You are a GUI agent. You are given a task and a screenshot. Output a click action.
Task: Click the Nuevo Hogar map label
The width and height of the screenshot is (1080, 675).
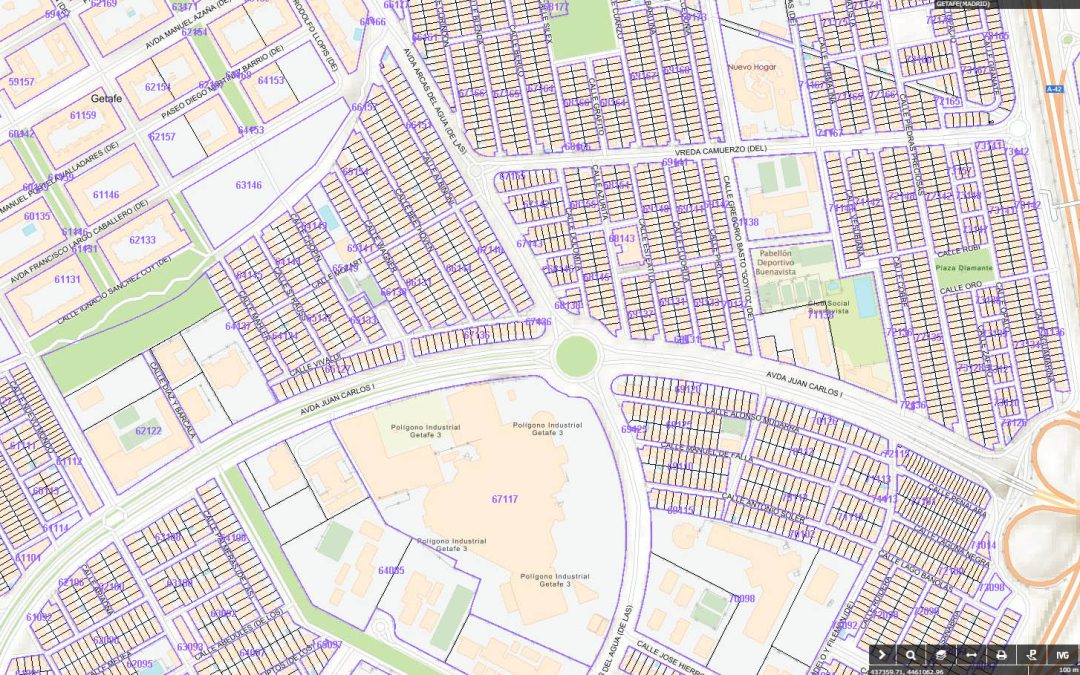753,68
